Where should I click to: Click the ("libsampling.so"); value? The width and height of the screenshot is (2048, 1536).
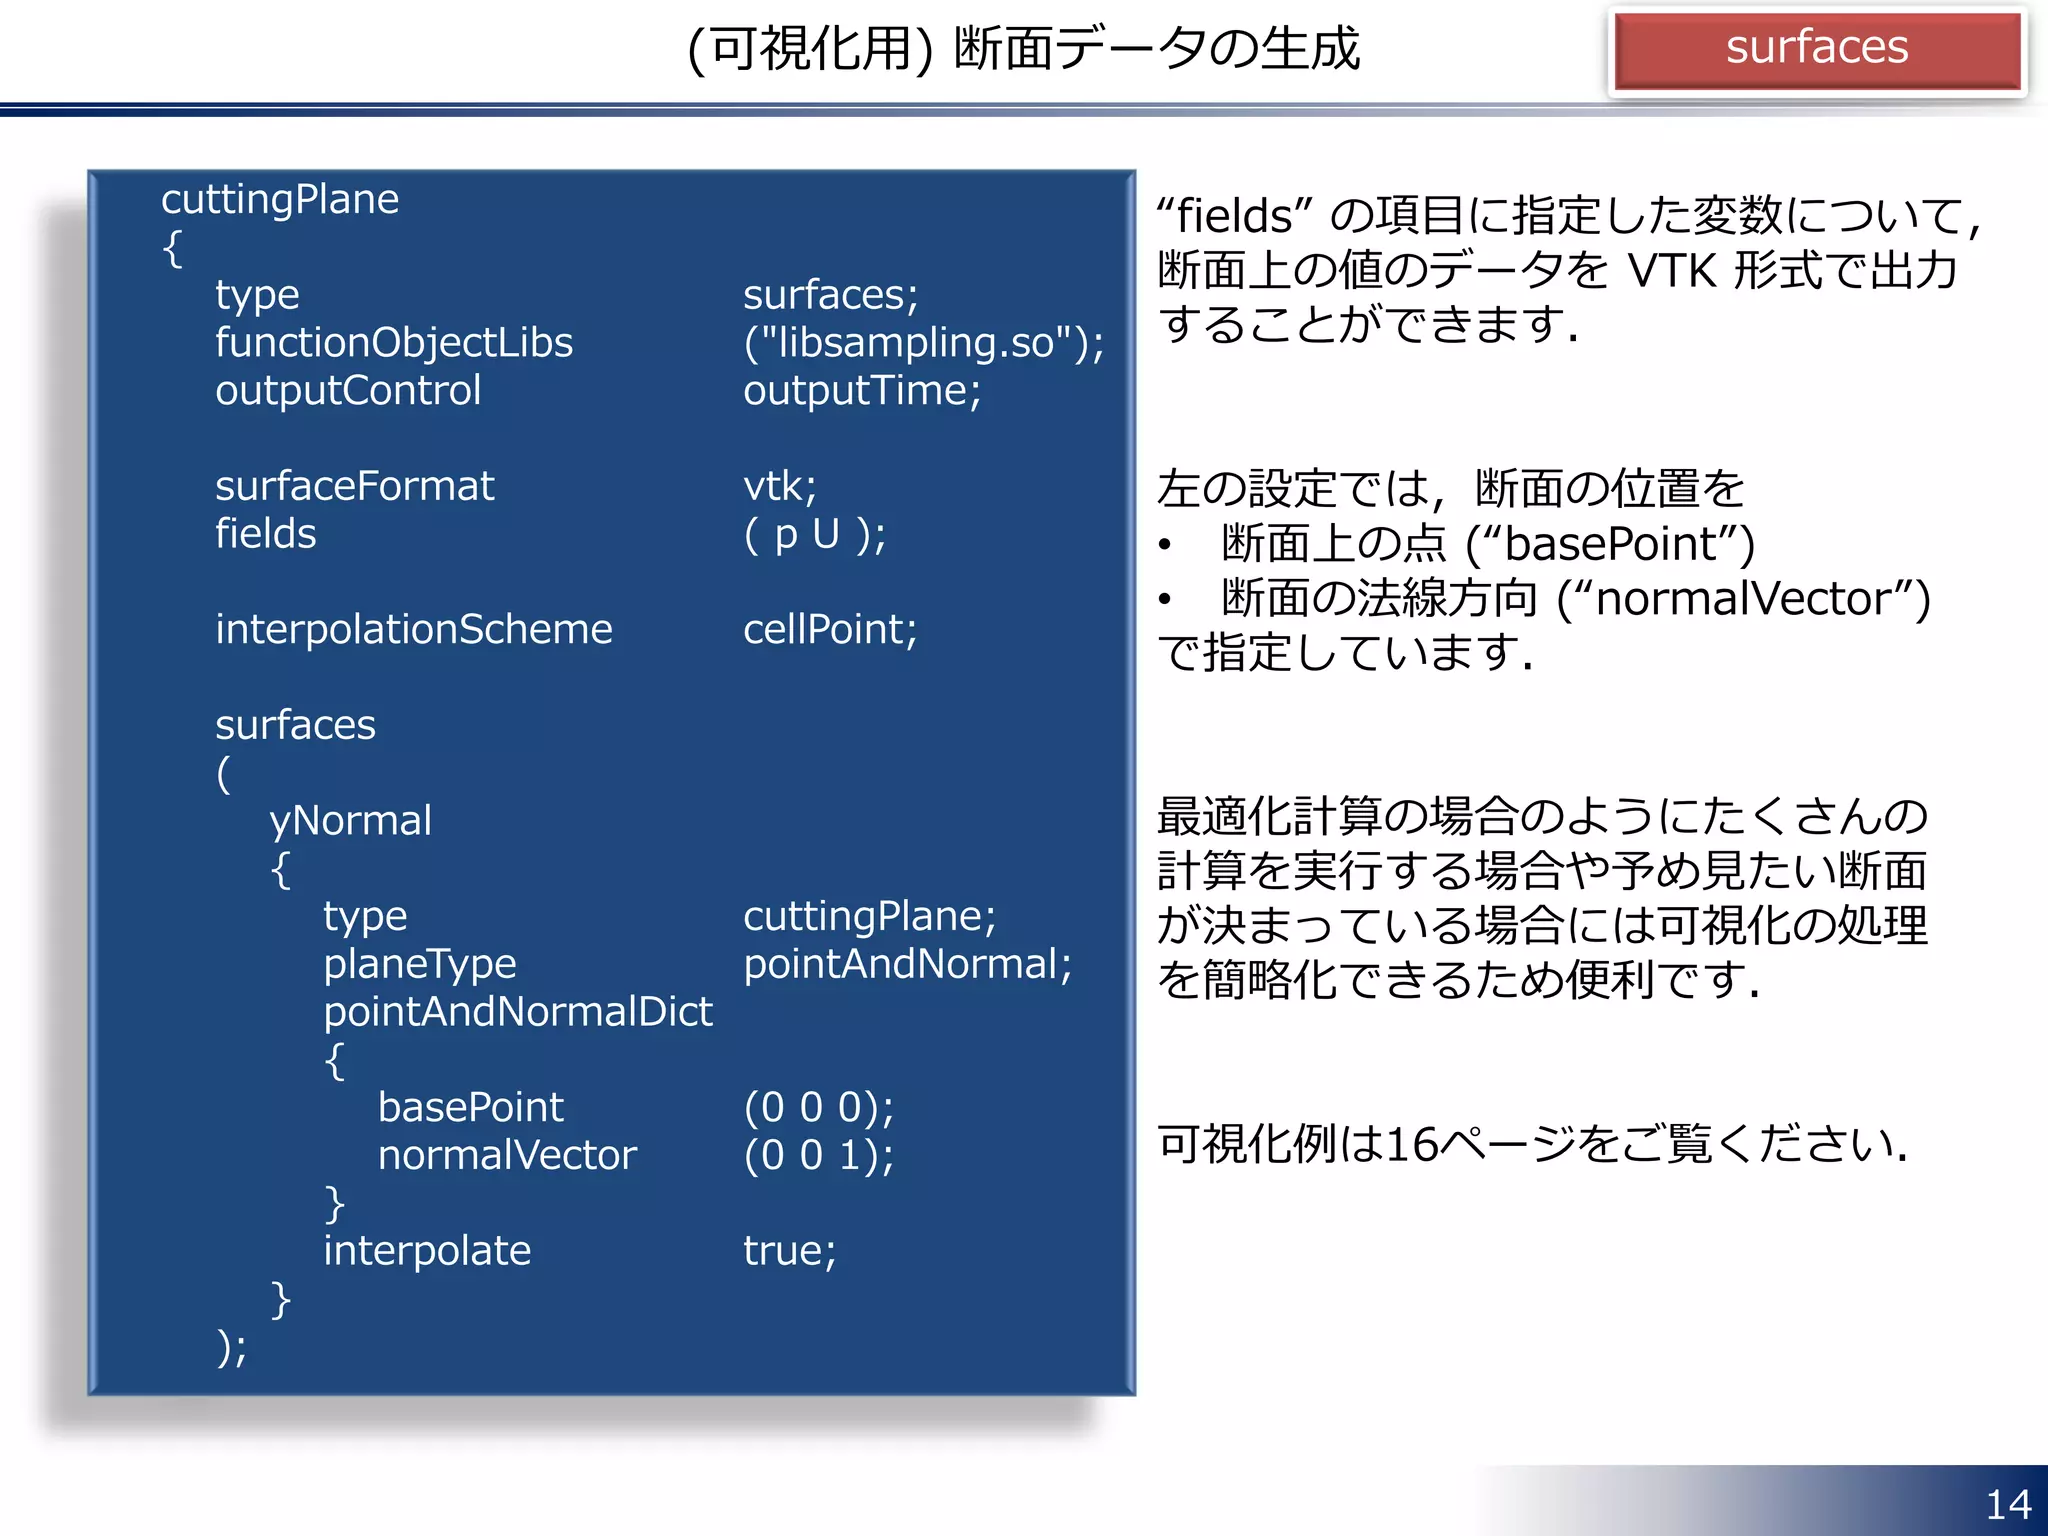click(x=924, y=342)
